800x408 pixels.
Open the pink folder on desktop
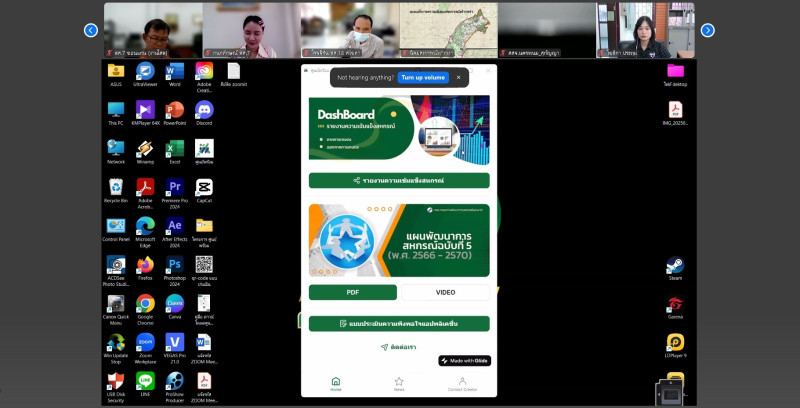pyautogui.click(x=676, y=71)
